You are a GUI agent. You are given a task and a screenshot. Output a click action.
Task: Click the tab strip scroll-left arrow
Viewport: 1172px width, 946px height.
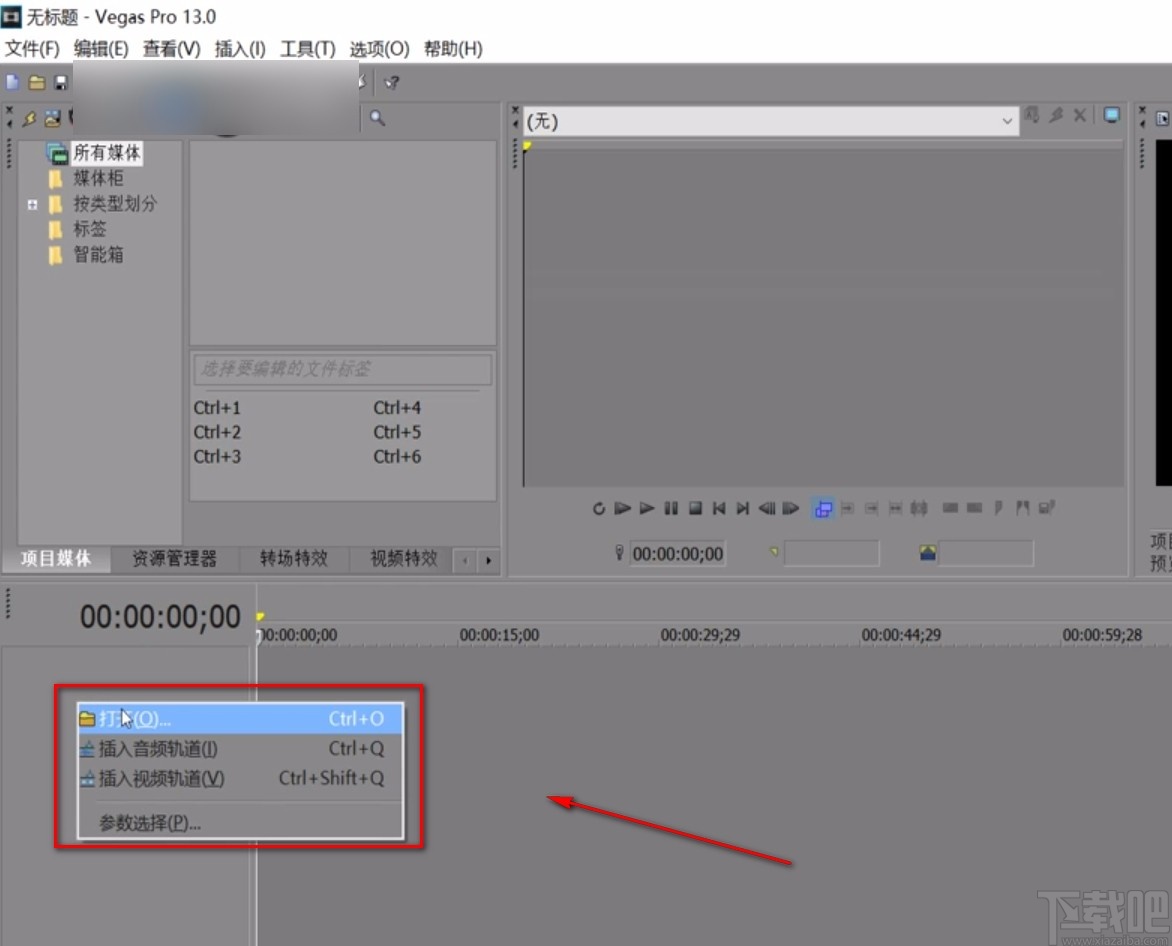coord(465,560)
